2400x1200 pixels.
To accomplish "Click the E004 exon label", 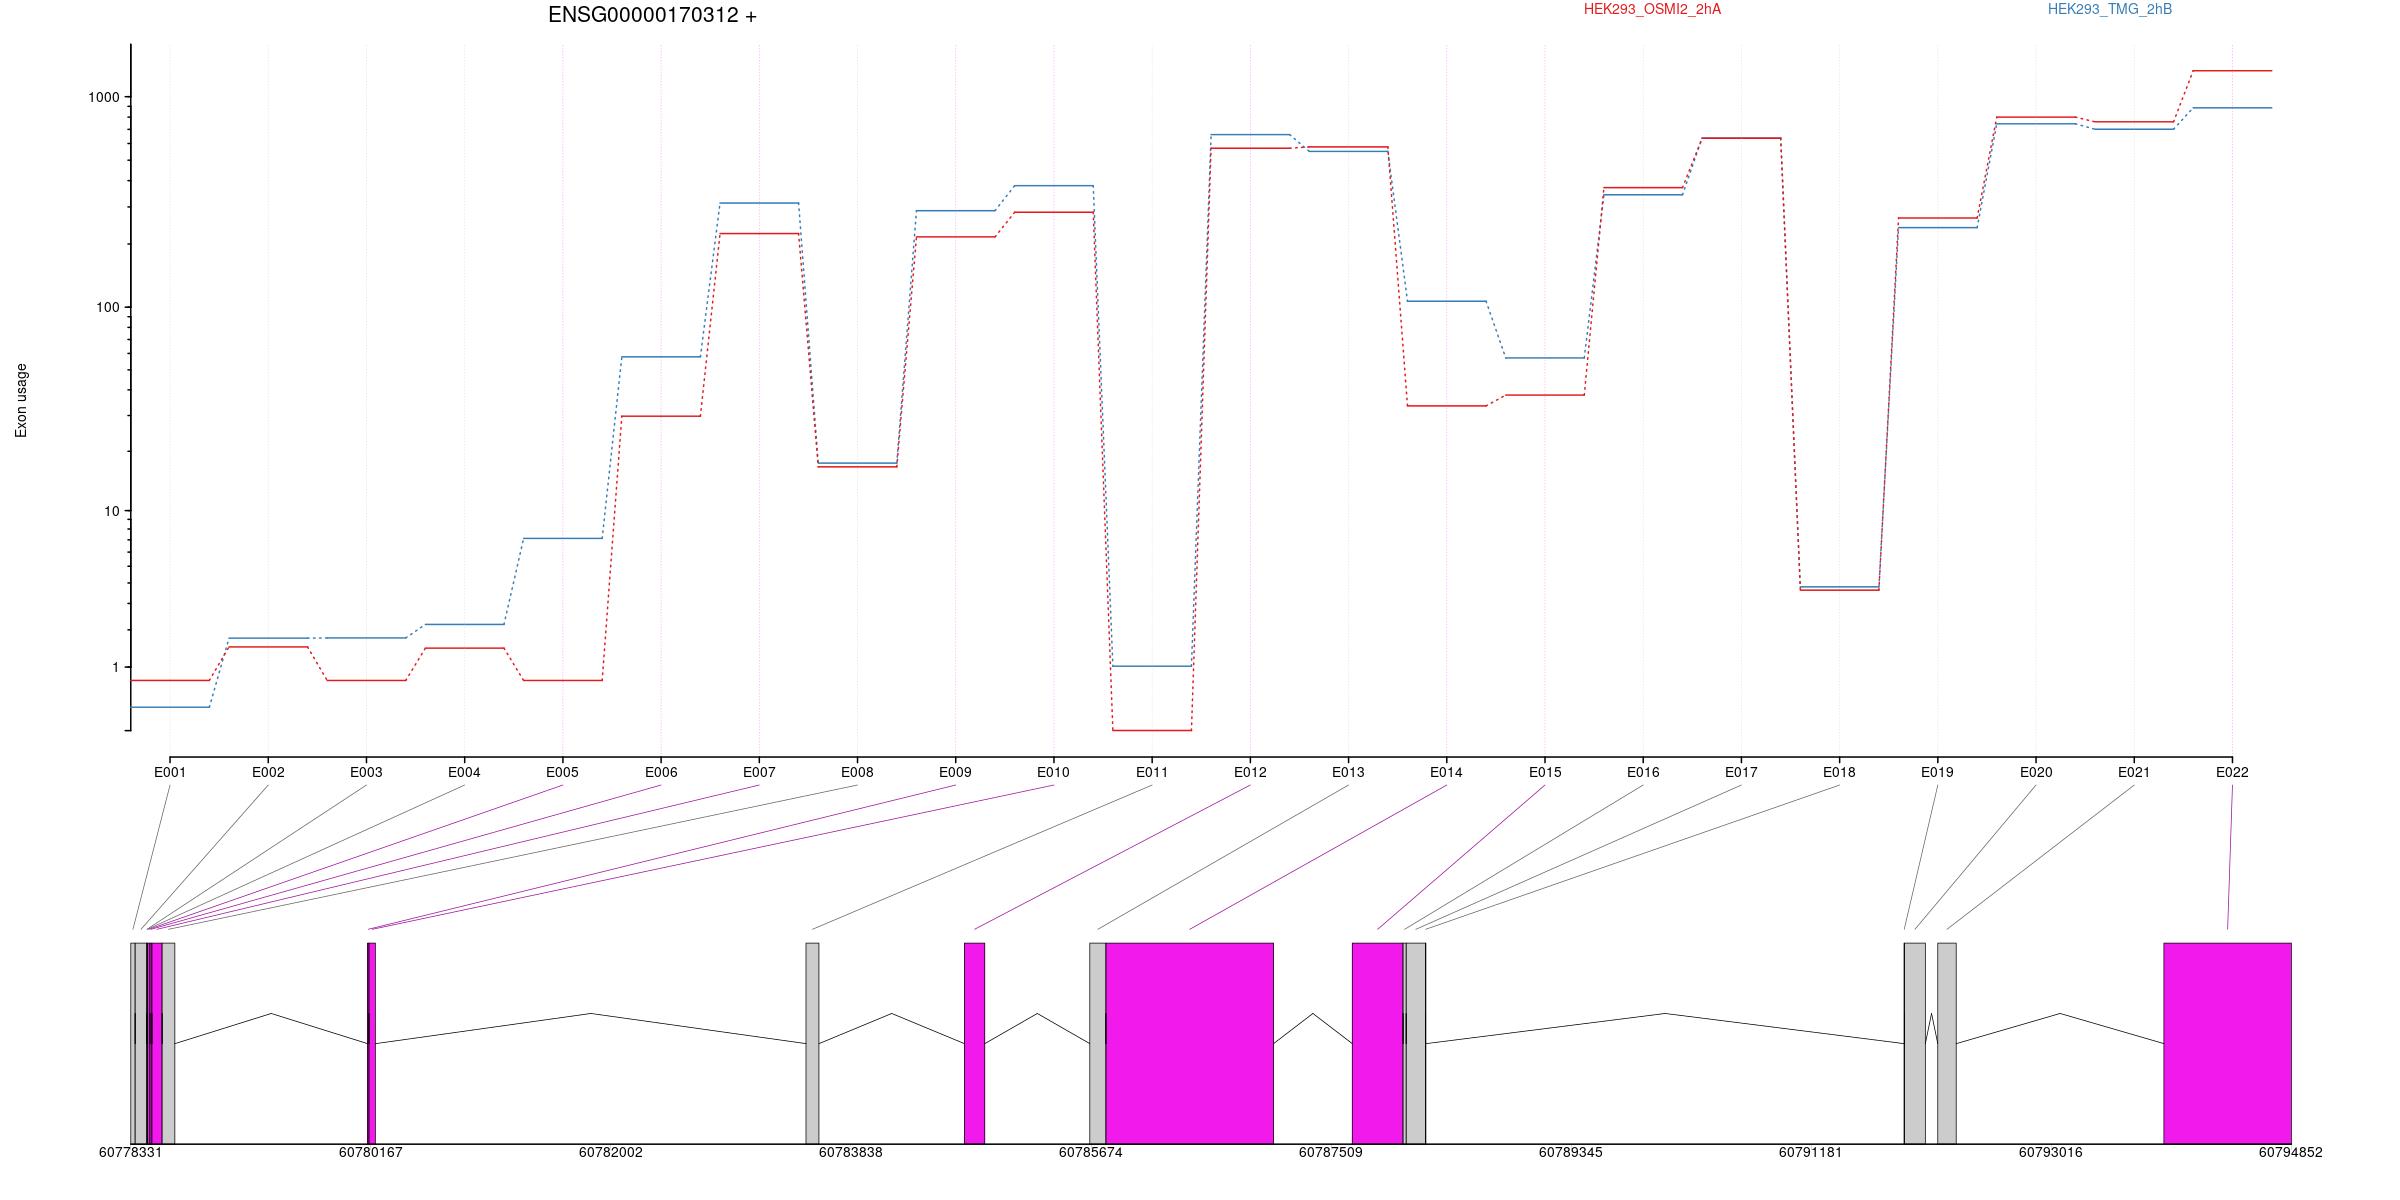I will pyautogui.click(x=464, y=772).
